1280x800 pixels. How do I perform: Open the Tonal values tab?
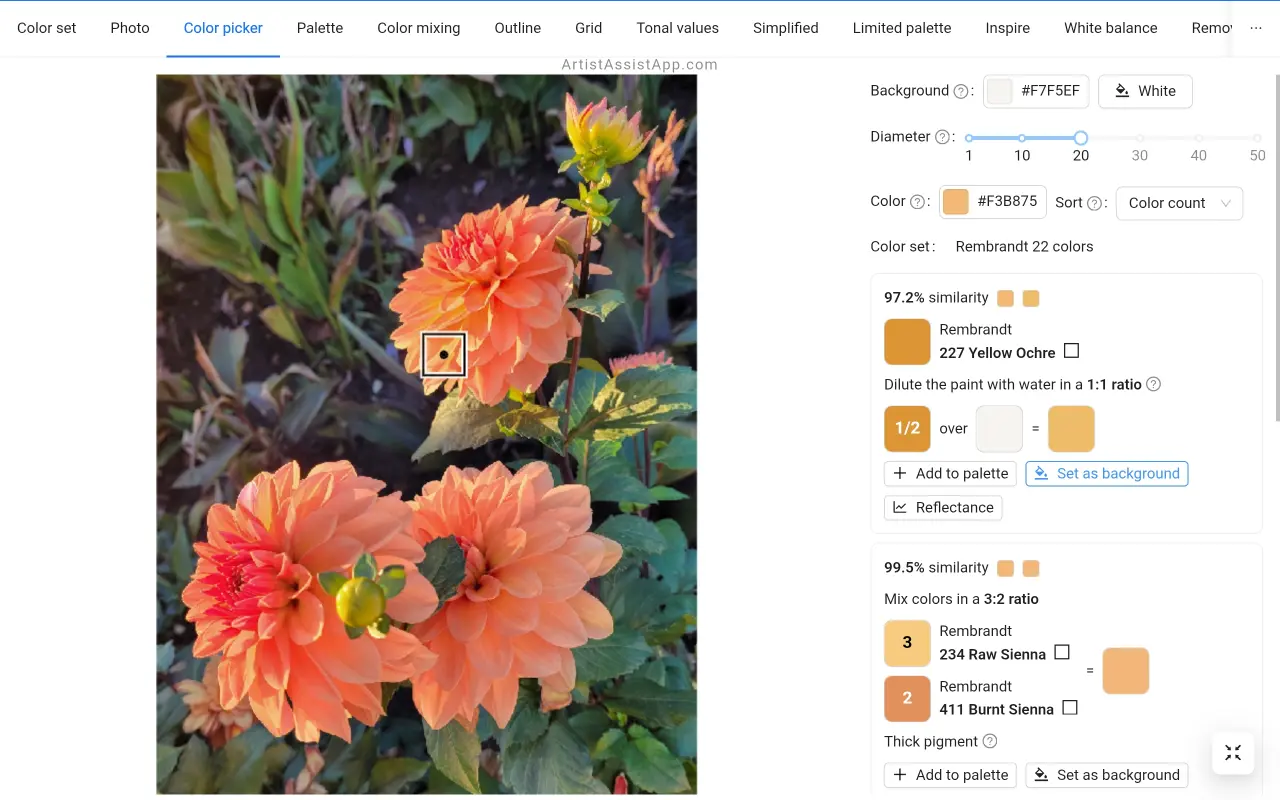678,28
